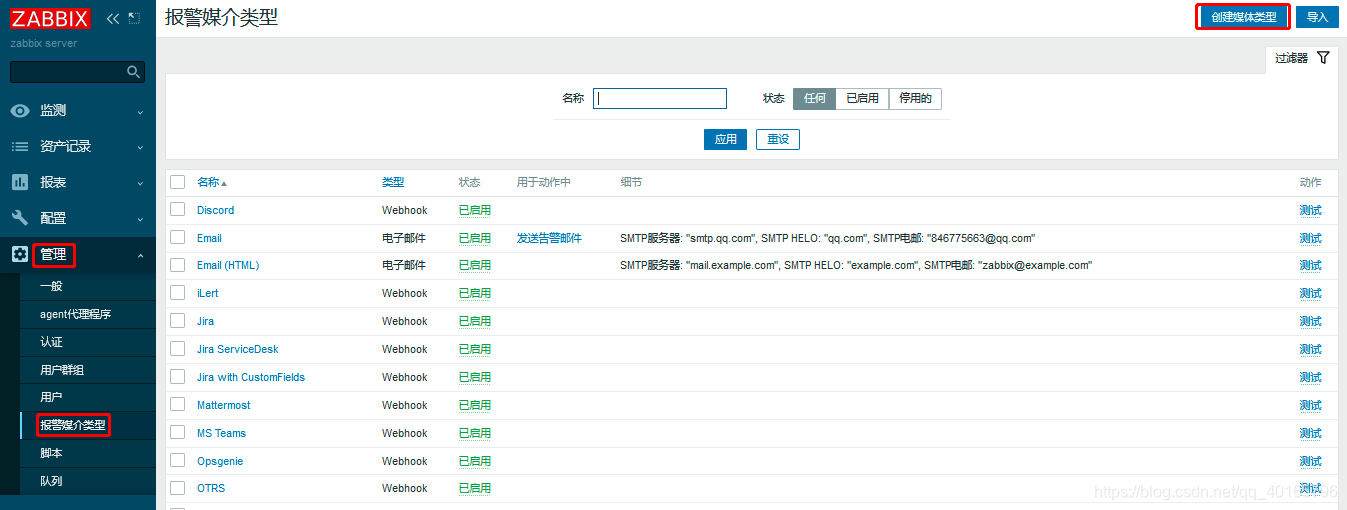
Task: Open the 过滤器 tab
Action: tap(1302, 58)
